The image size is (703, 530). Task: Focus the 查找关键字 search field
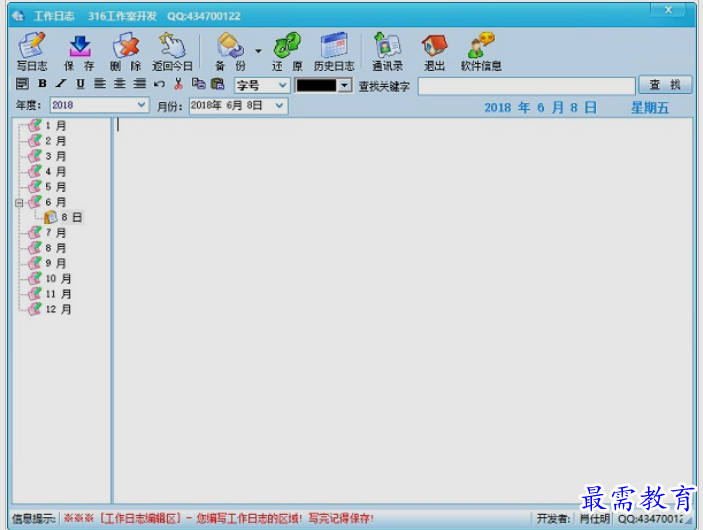tap(526, 86)
